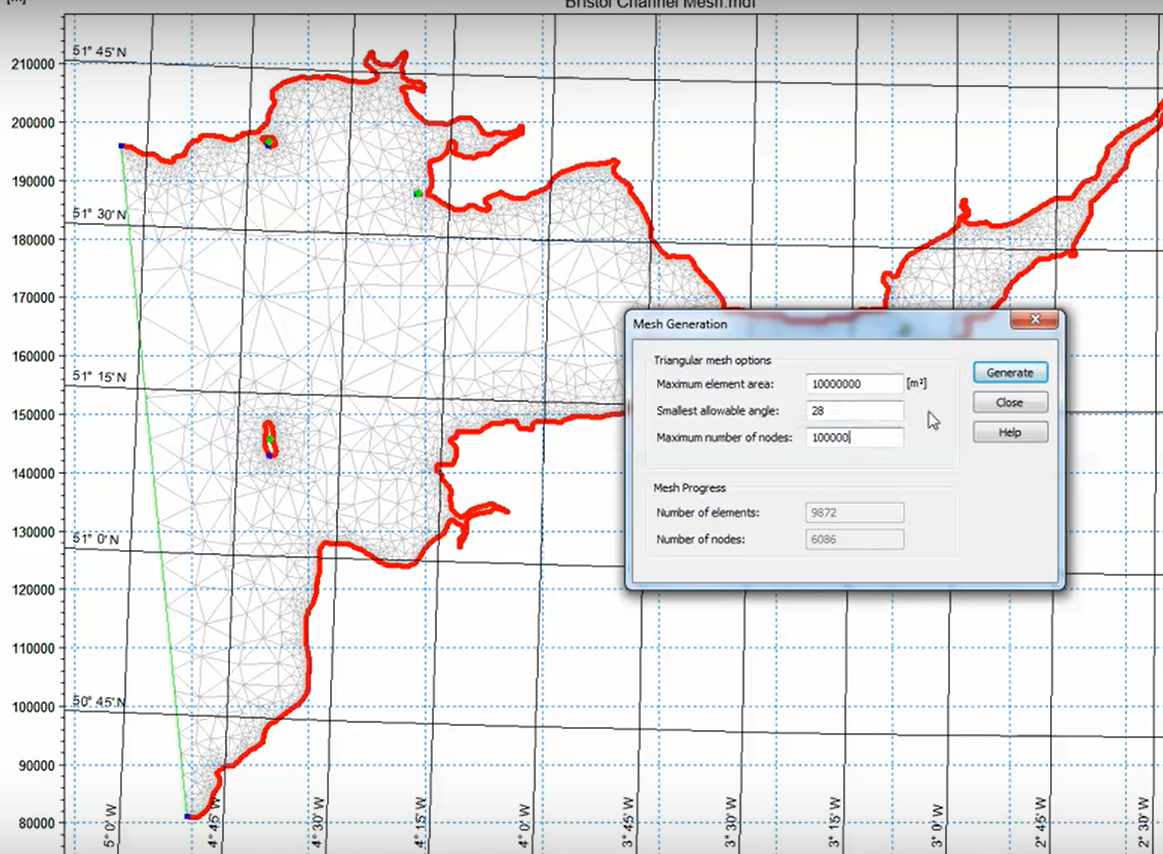Click the Number of nodes readout box

coord(854,540)
